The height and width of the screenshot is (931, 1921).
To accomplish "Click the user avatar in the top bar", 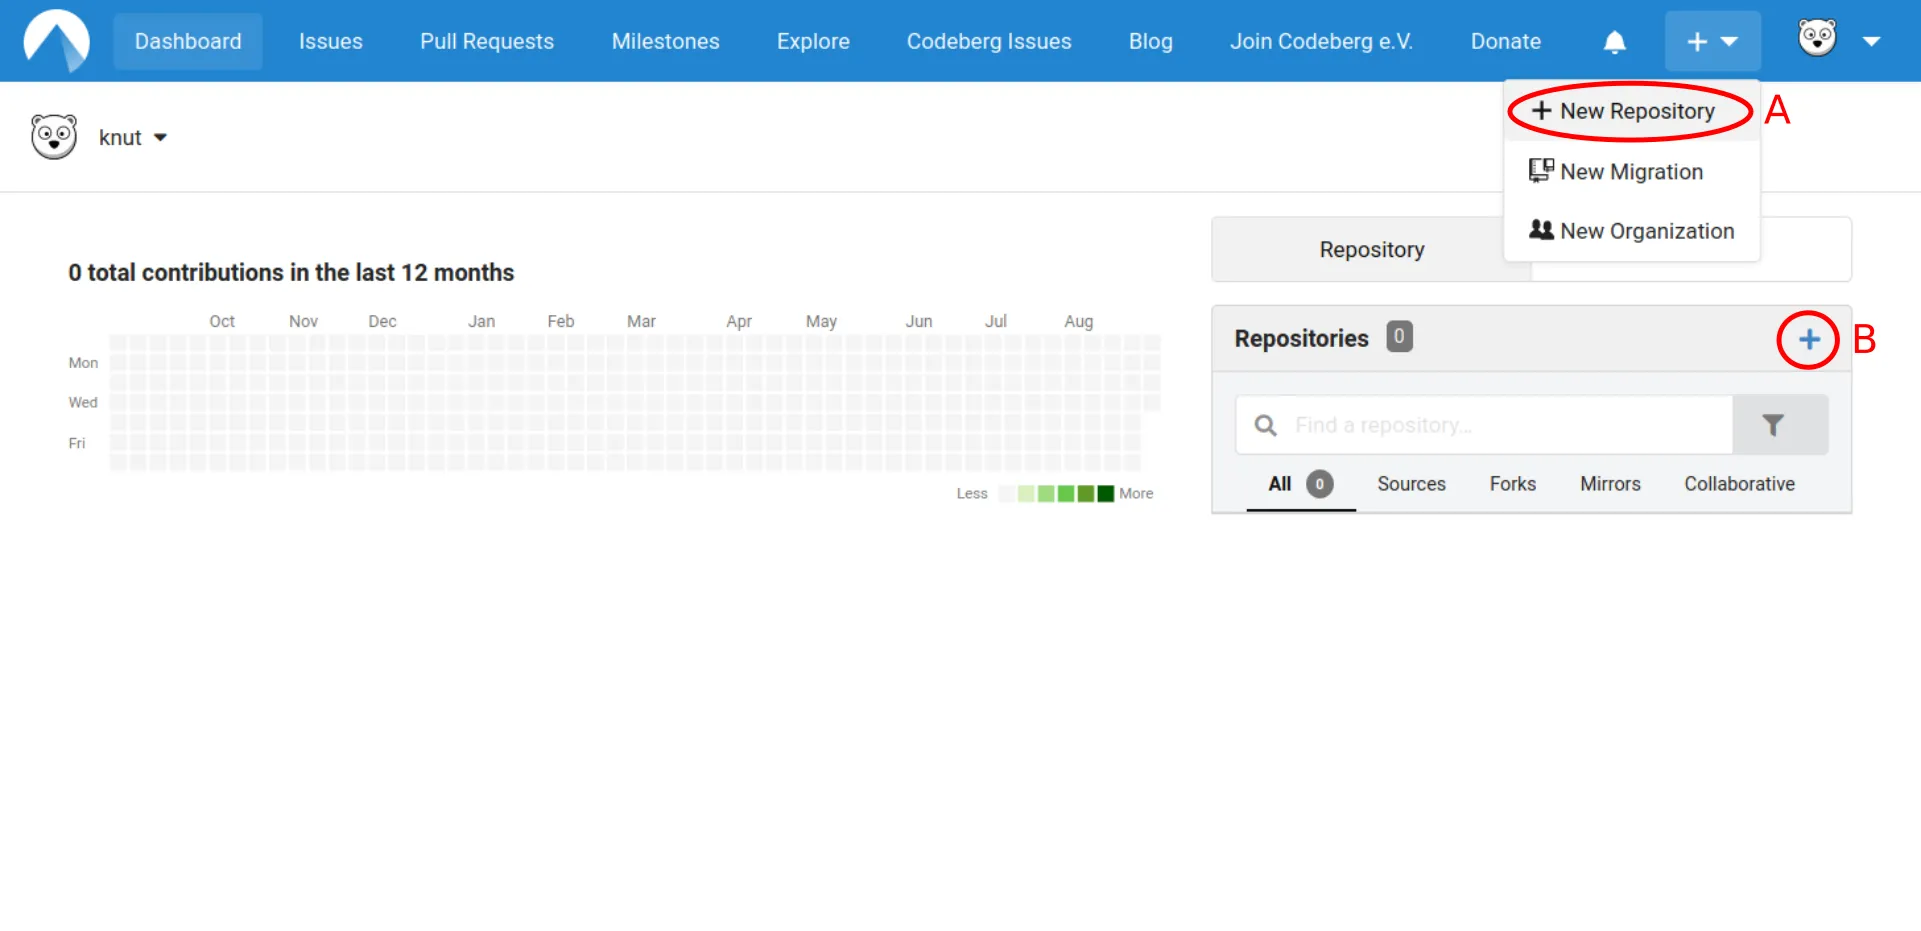I will click(x=1815, y=40).
